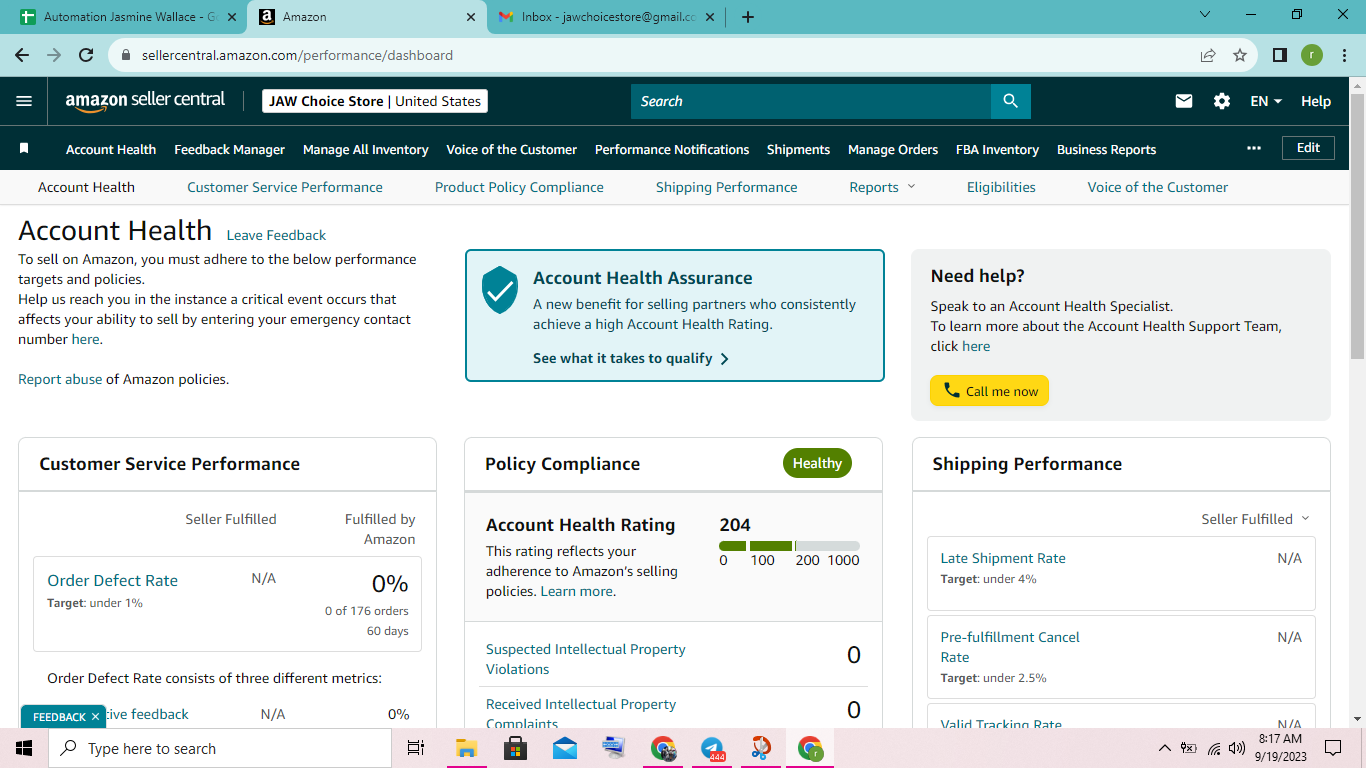Image resolution: width=1366 pixels, height=768 pixels.
Task: Open the Shipping Performance tab
Action: pos(727,187)
